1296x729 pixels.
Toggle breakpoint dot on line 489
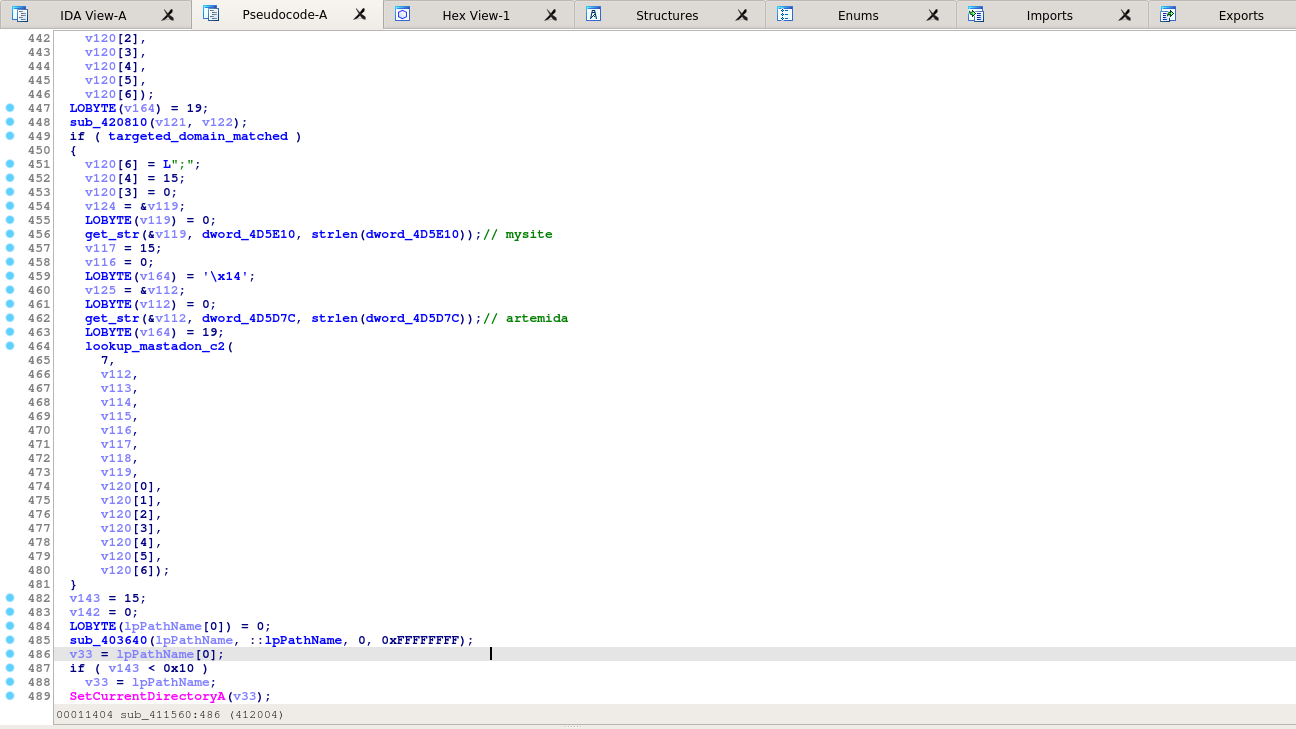tap(10, 696)
